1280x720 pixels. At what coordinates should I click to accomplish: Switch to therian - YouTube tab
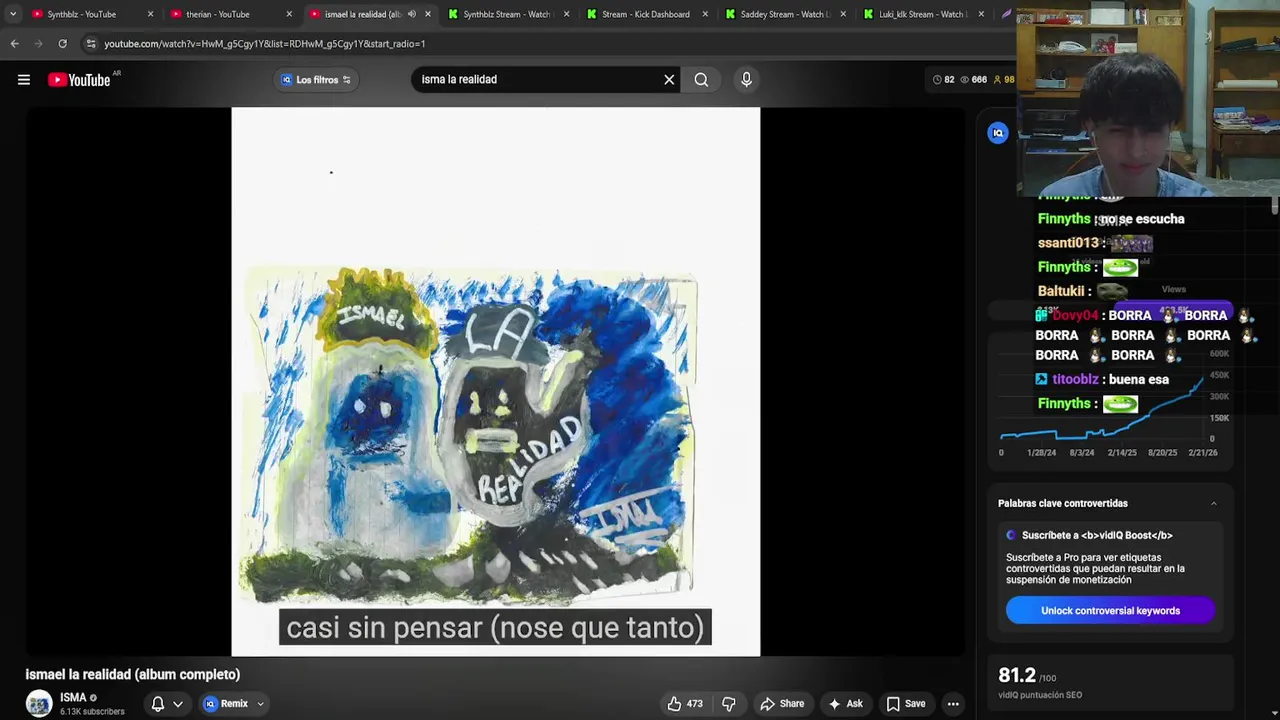pyautogui.click(x=228, y=14)
